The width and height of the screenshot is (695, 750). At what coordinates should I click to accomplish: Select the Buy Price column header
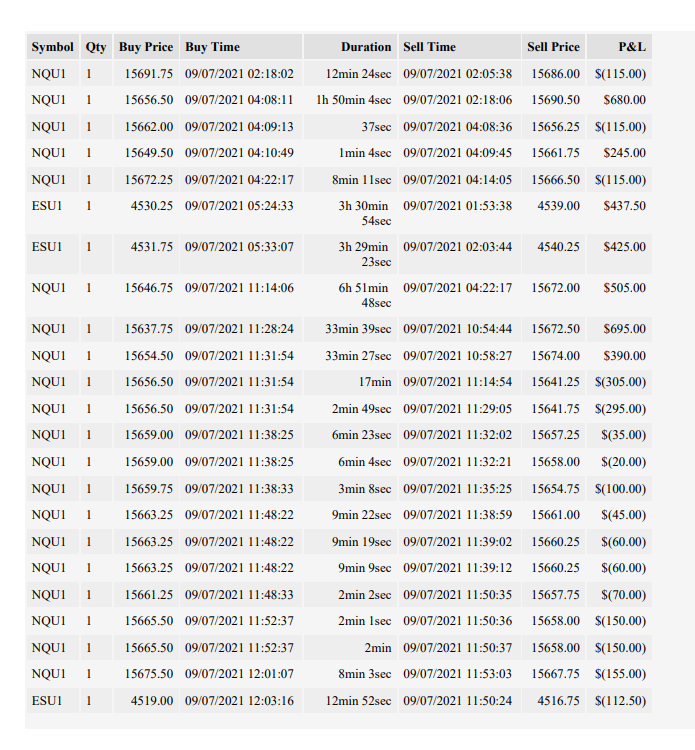tap(146, 47)
